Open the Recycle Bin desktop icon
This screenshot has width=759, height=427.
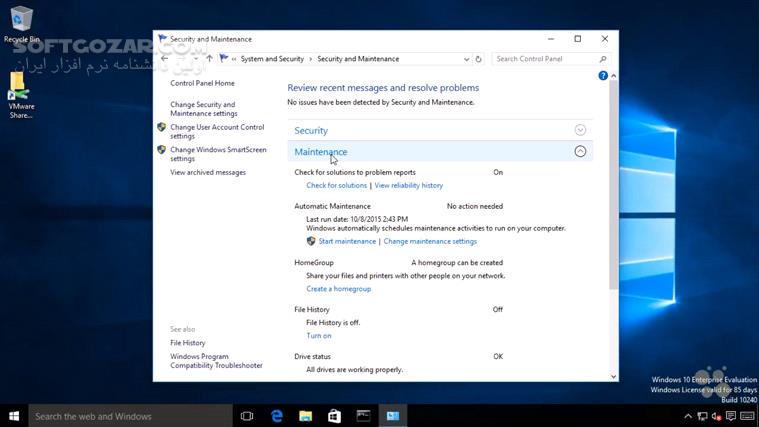(21, 24)
